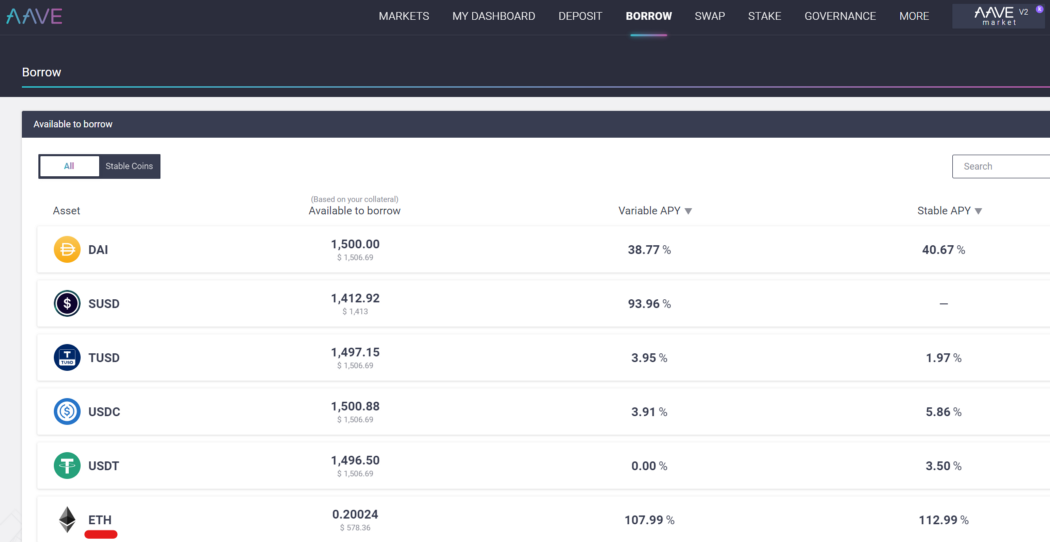1050x542 pixels.
Task: Click TUSD stable APY 1.97 %
Action: pos(944,358)
